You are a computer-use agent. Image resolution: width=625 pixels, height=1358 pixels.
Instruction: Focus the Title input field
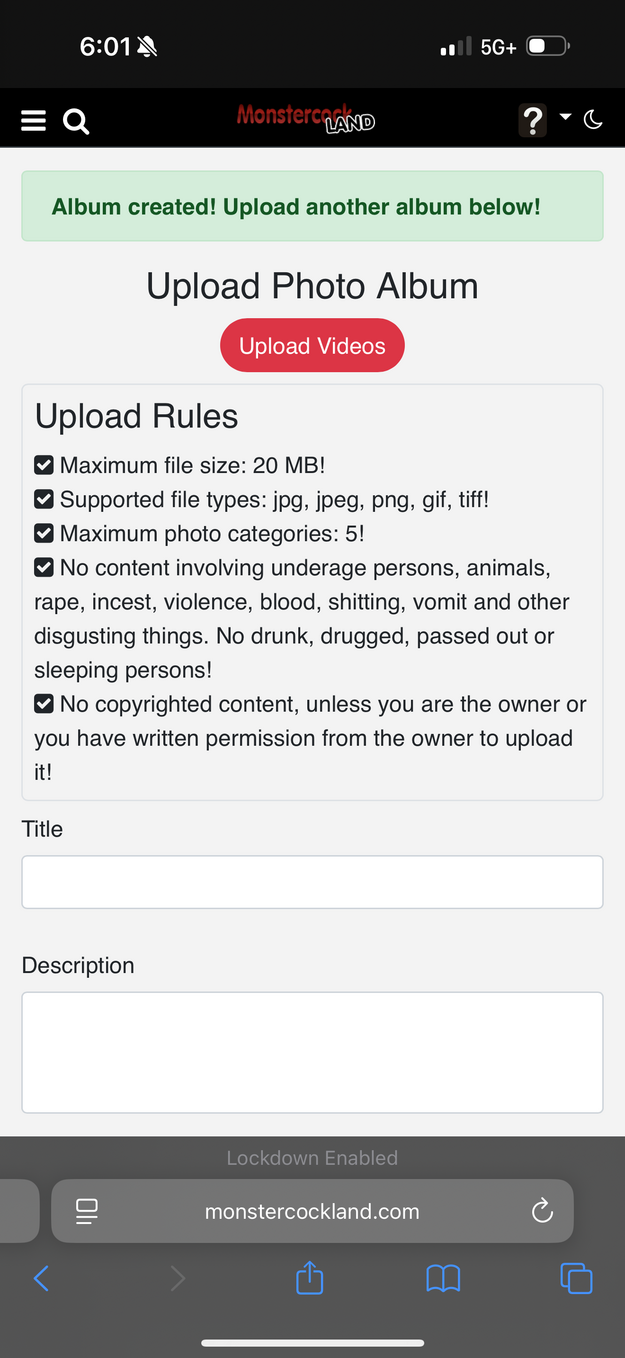pos(312,882)
